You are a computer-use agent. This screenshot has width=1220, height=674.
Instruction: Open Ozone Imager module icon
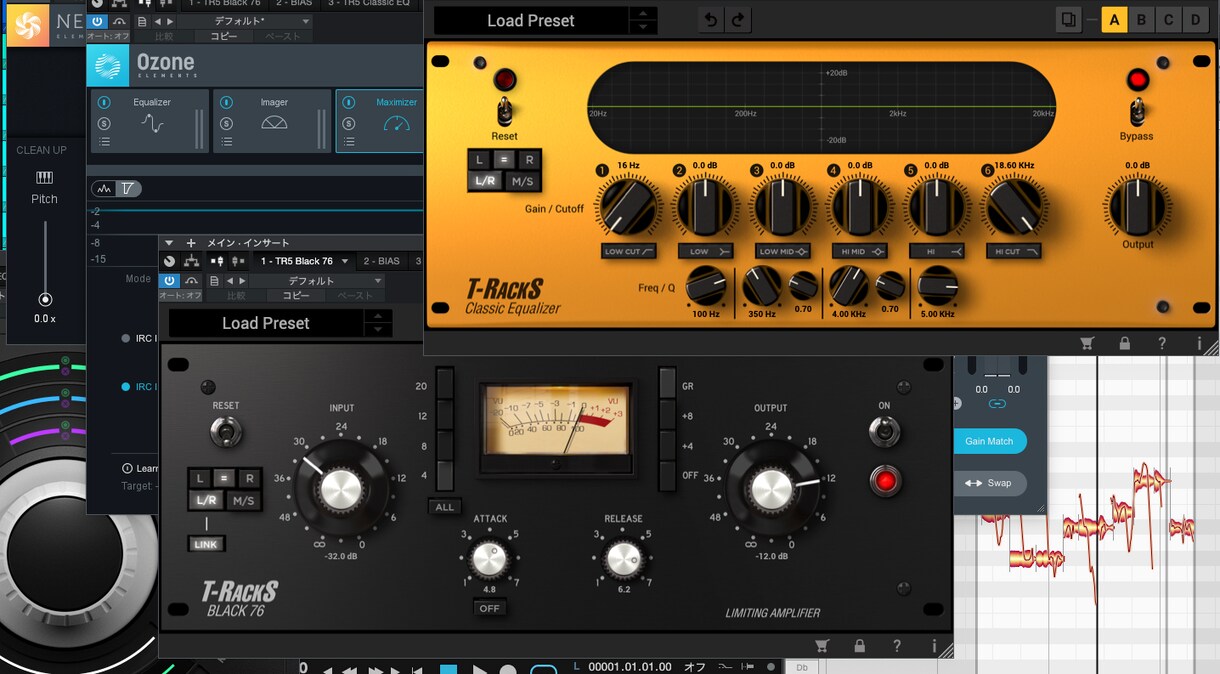click(x=274, y=122)
